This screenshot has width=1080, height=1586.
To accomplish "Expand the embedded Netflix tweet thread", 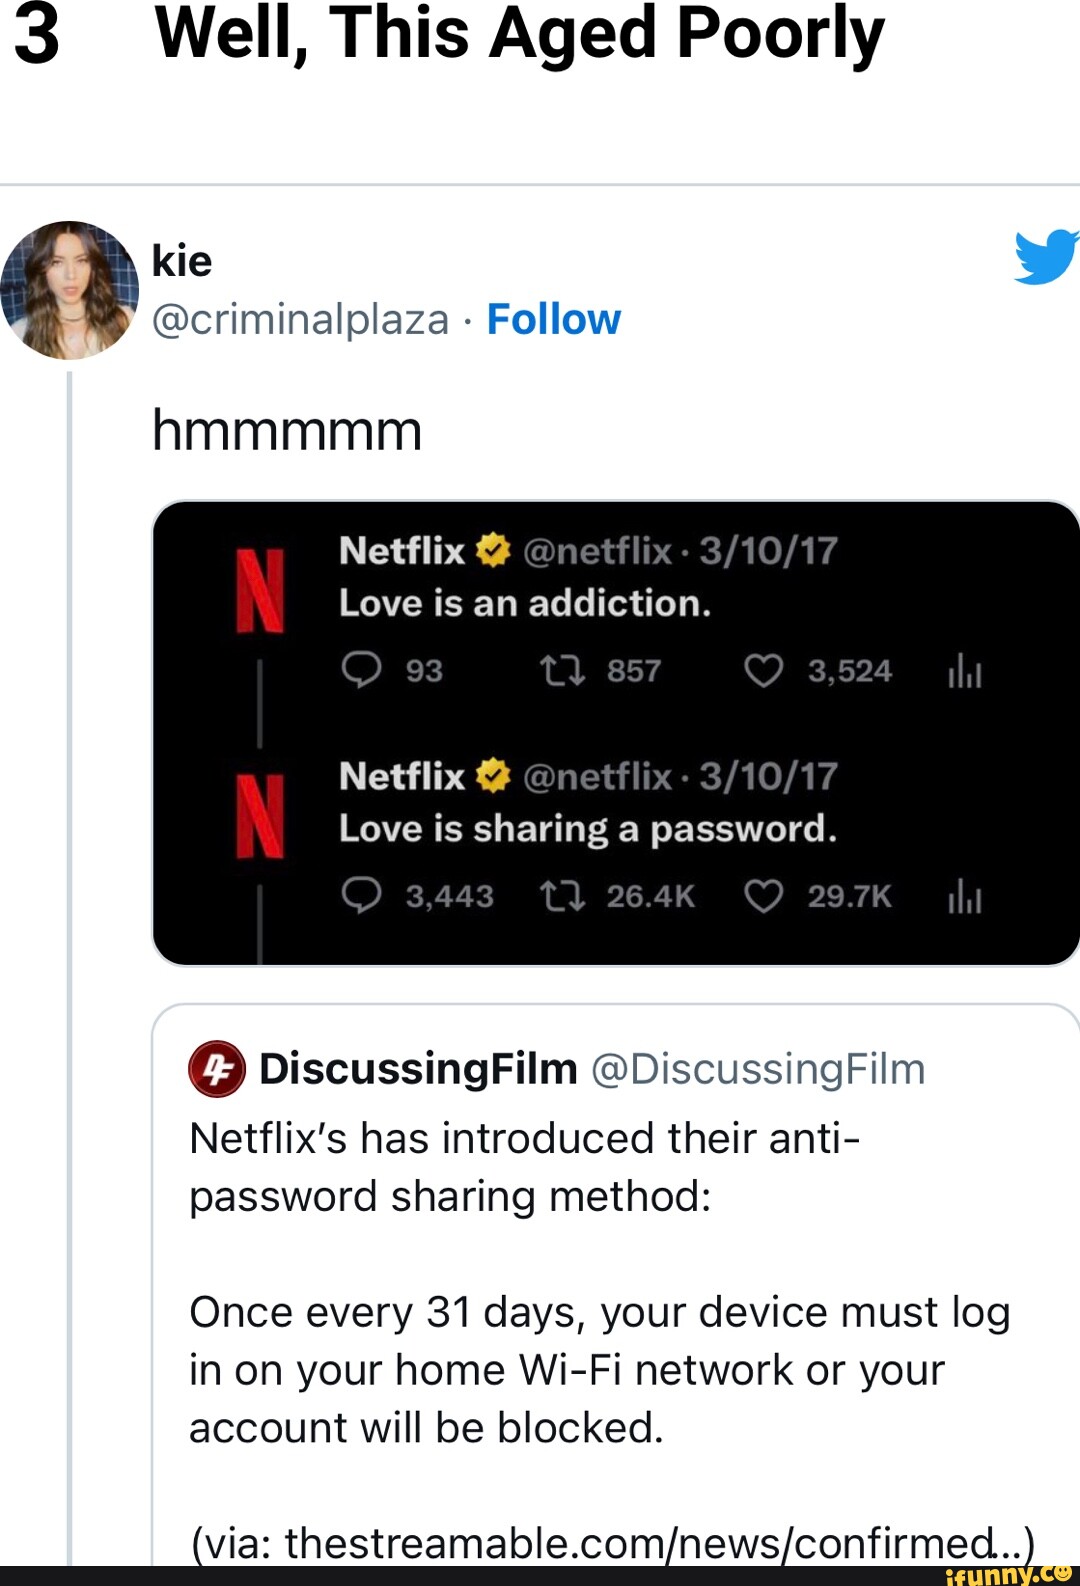I will [615, 730].
